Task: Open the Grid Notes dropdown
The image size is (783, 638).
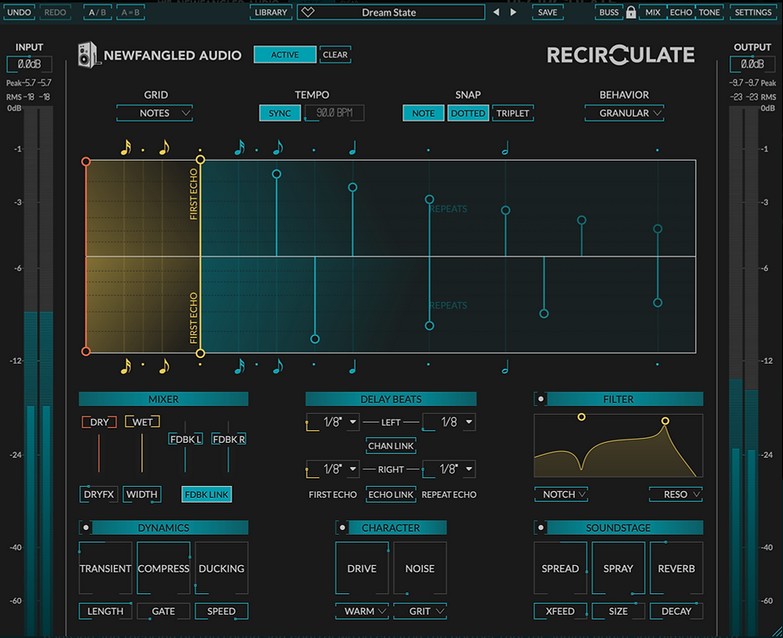Action: (155, 113)
